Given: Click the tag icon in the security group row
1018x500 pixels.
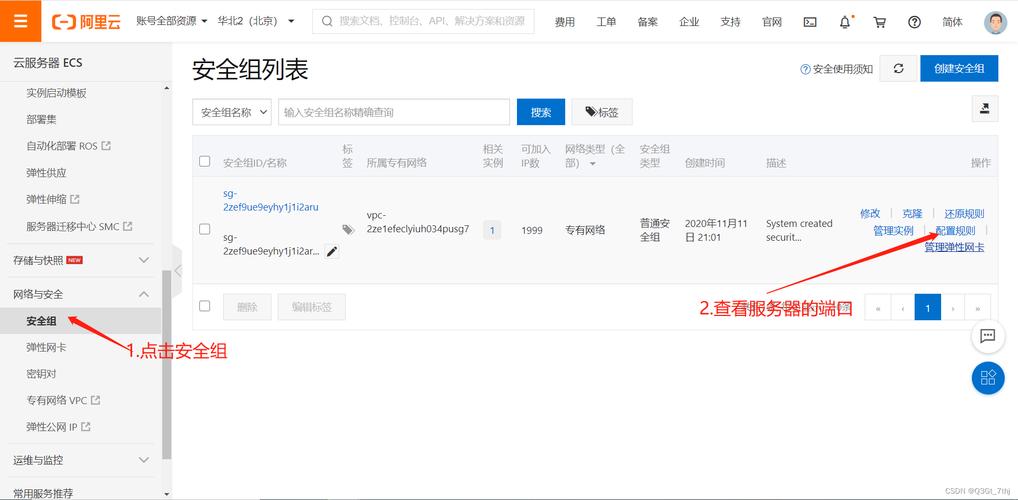Looking at the screenshot, I should [348, 230].
